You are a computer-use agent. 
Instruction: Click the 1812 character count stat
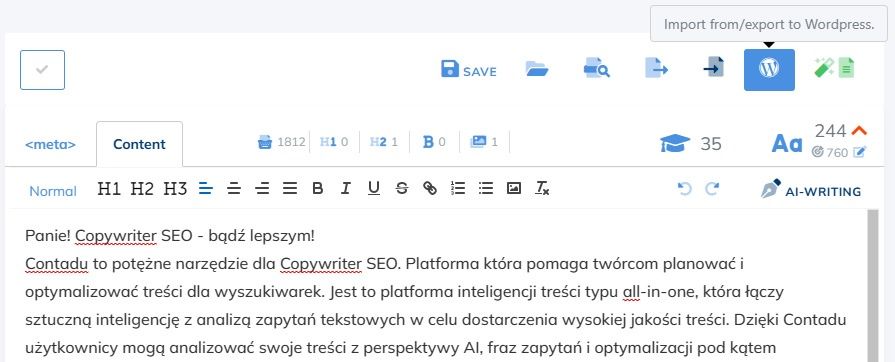click(x=281, y=142)
